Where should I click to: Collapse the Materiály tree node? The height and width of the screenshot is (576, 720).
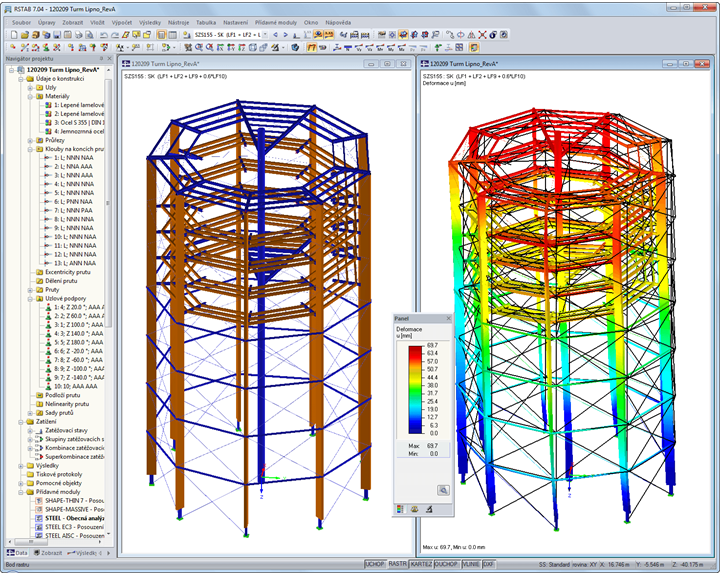pyautogui.click(x=30, y=97)
